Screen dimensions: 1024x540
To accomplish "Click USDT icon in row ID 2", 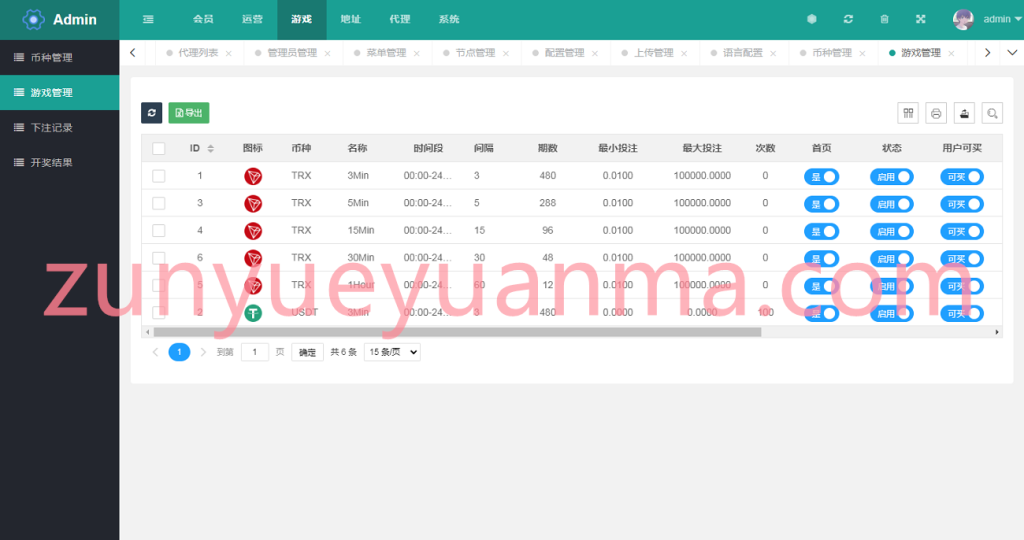I will tap(253, 313).
